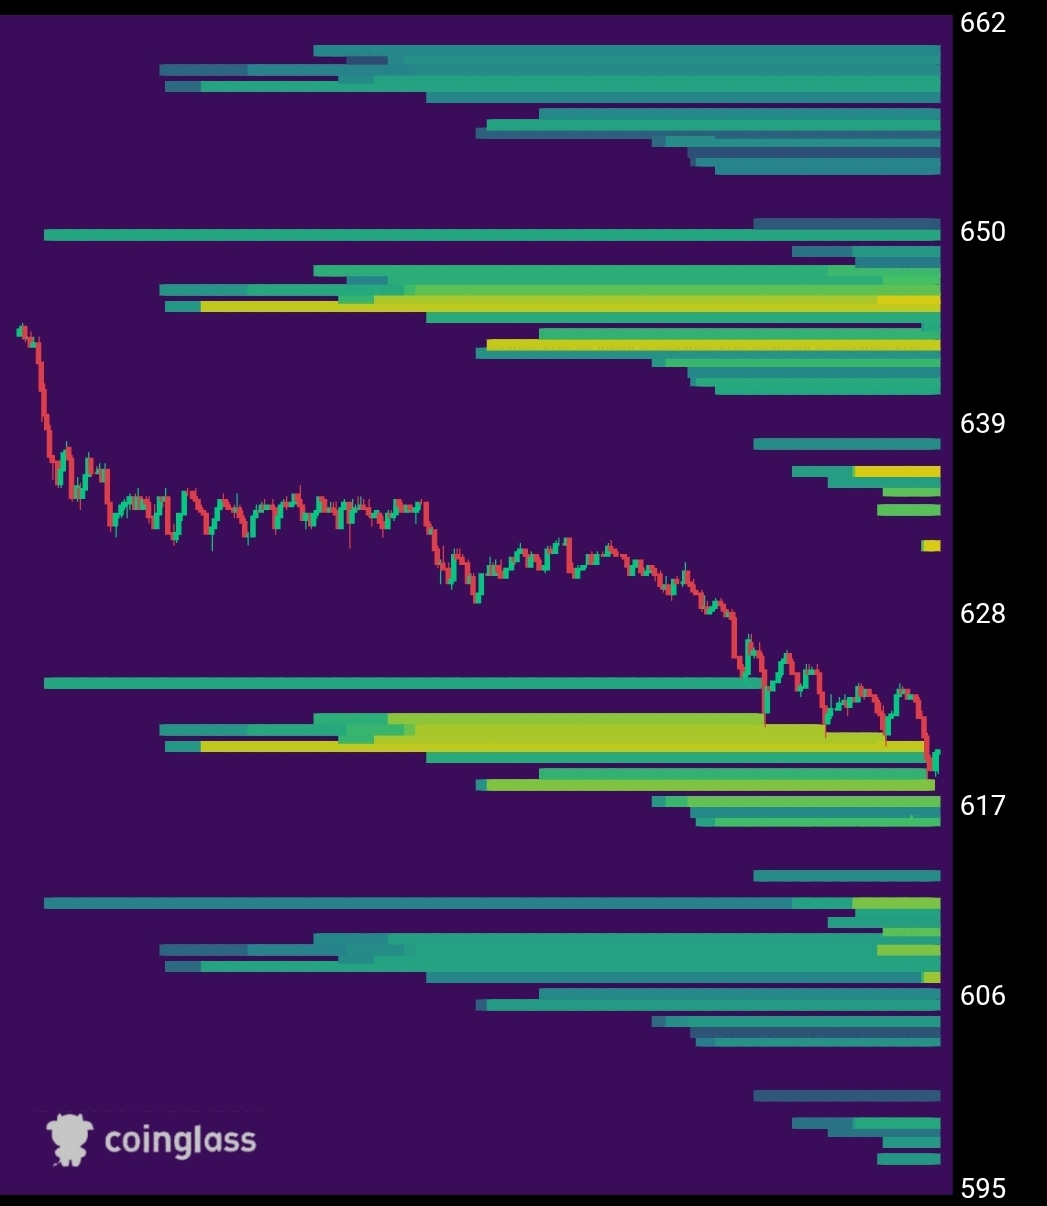Click the 639 price level label
The height and width of the screenshot is (1206, 1047).
982,424
